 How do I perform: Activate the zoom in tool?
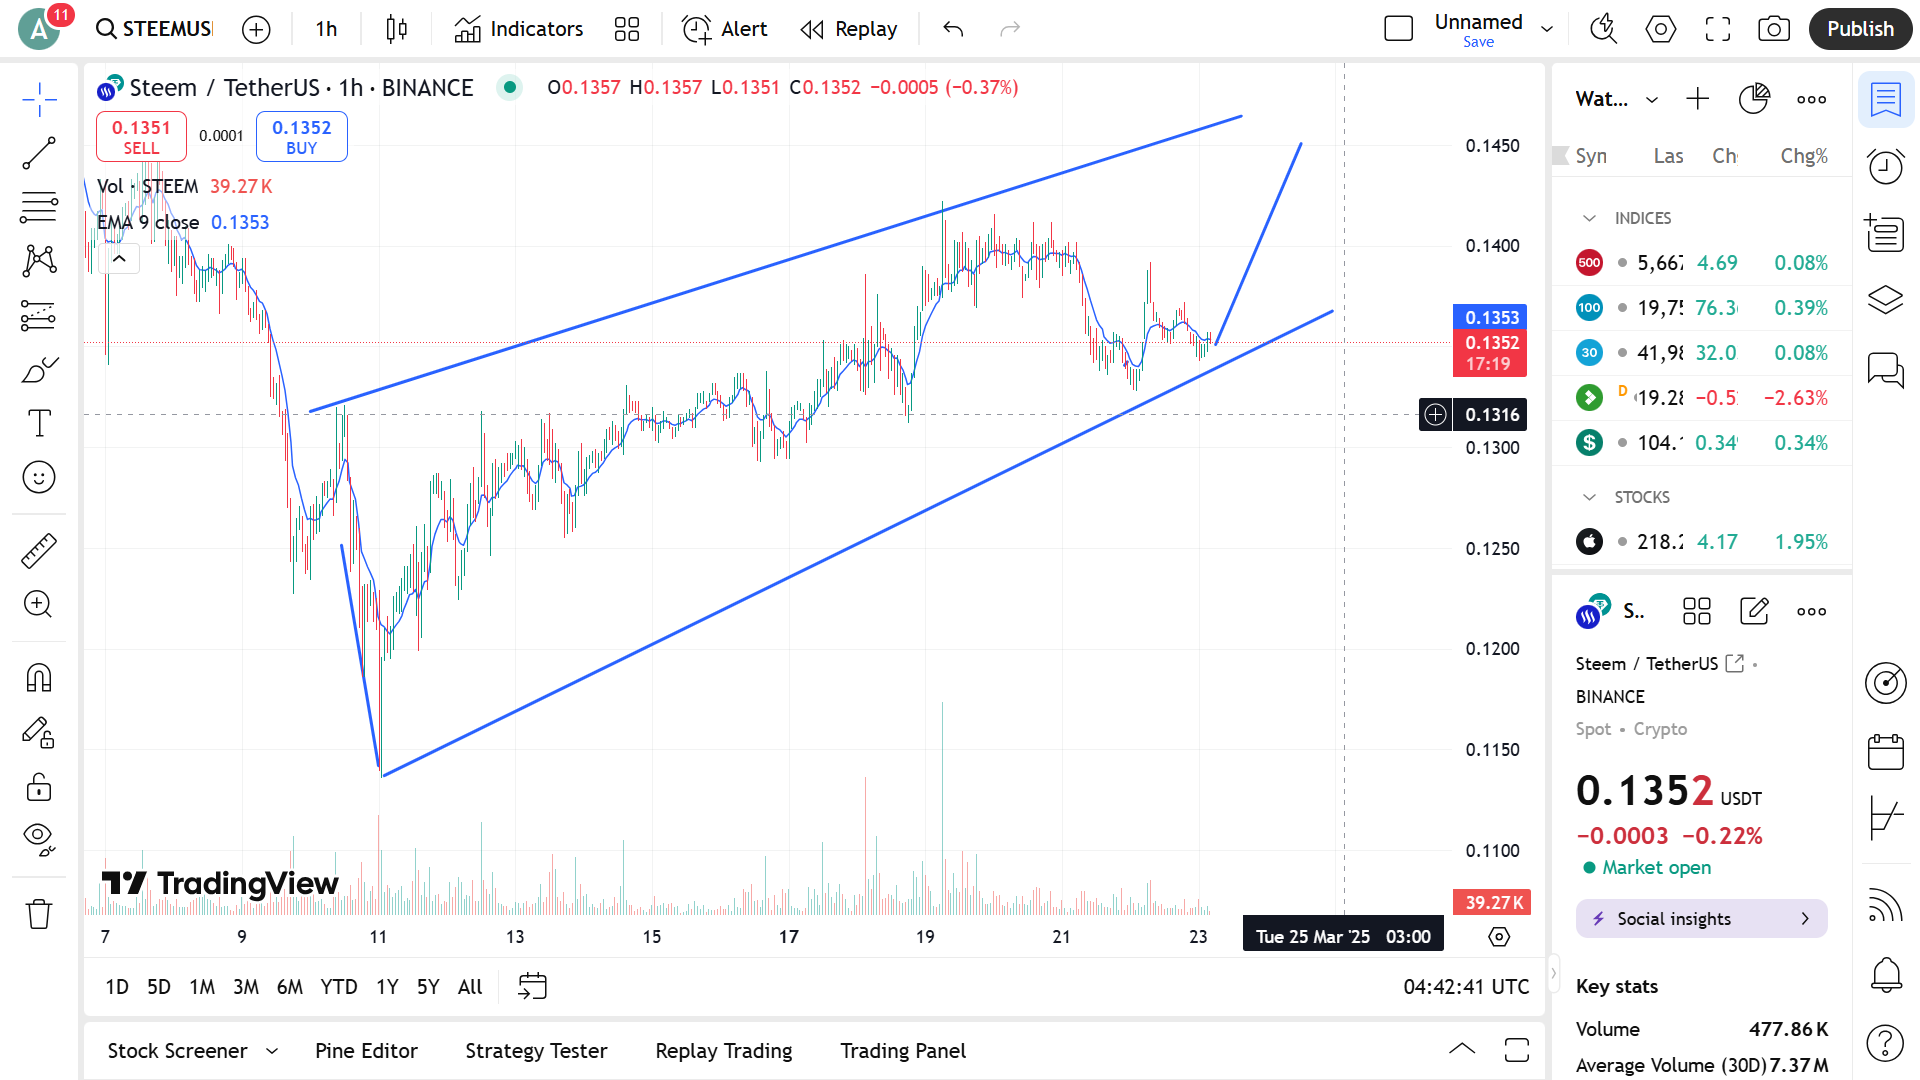point(39,604)
